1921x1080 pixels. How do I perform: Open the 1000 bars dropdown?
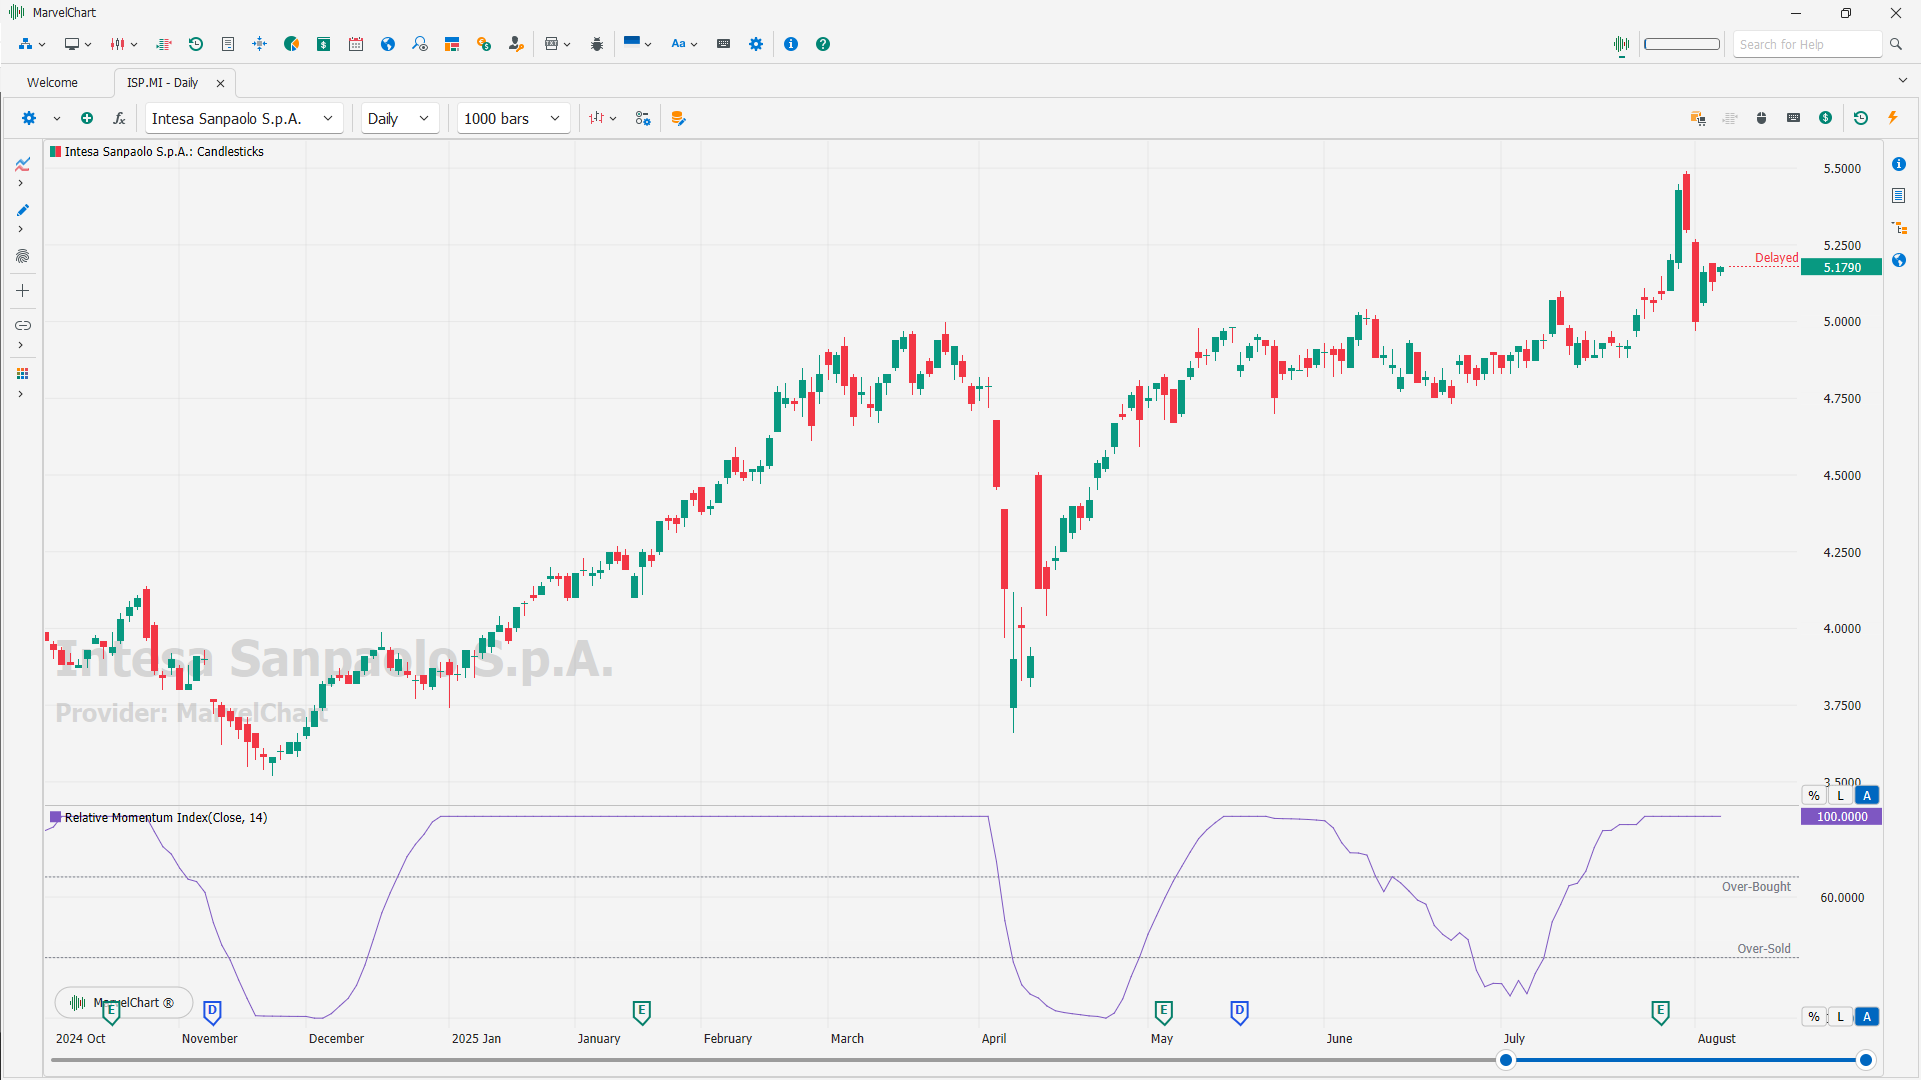click(x=513, y=118)
